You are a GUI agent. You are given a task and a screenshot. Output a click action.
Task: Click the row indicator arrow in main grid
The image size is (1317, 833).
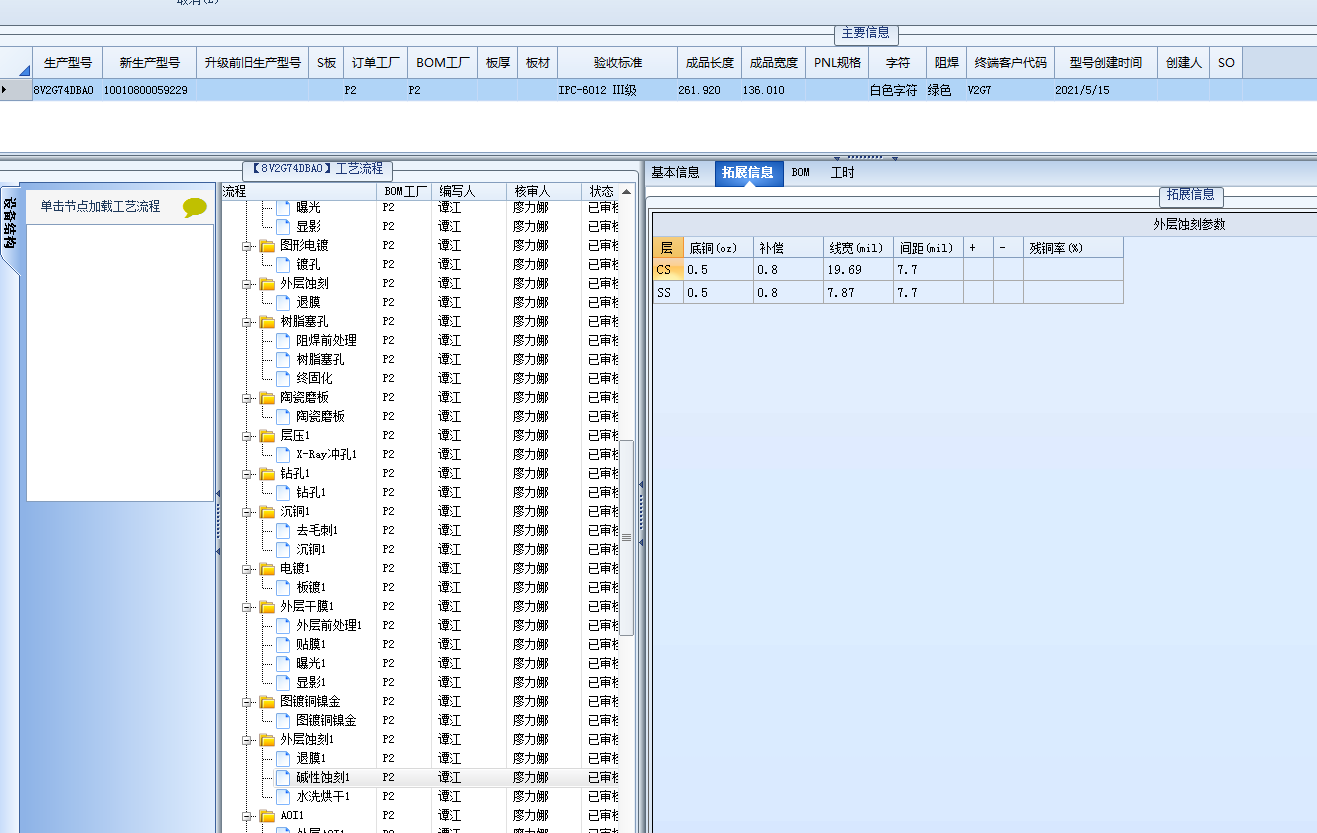point(5,90)
